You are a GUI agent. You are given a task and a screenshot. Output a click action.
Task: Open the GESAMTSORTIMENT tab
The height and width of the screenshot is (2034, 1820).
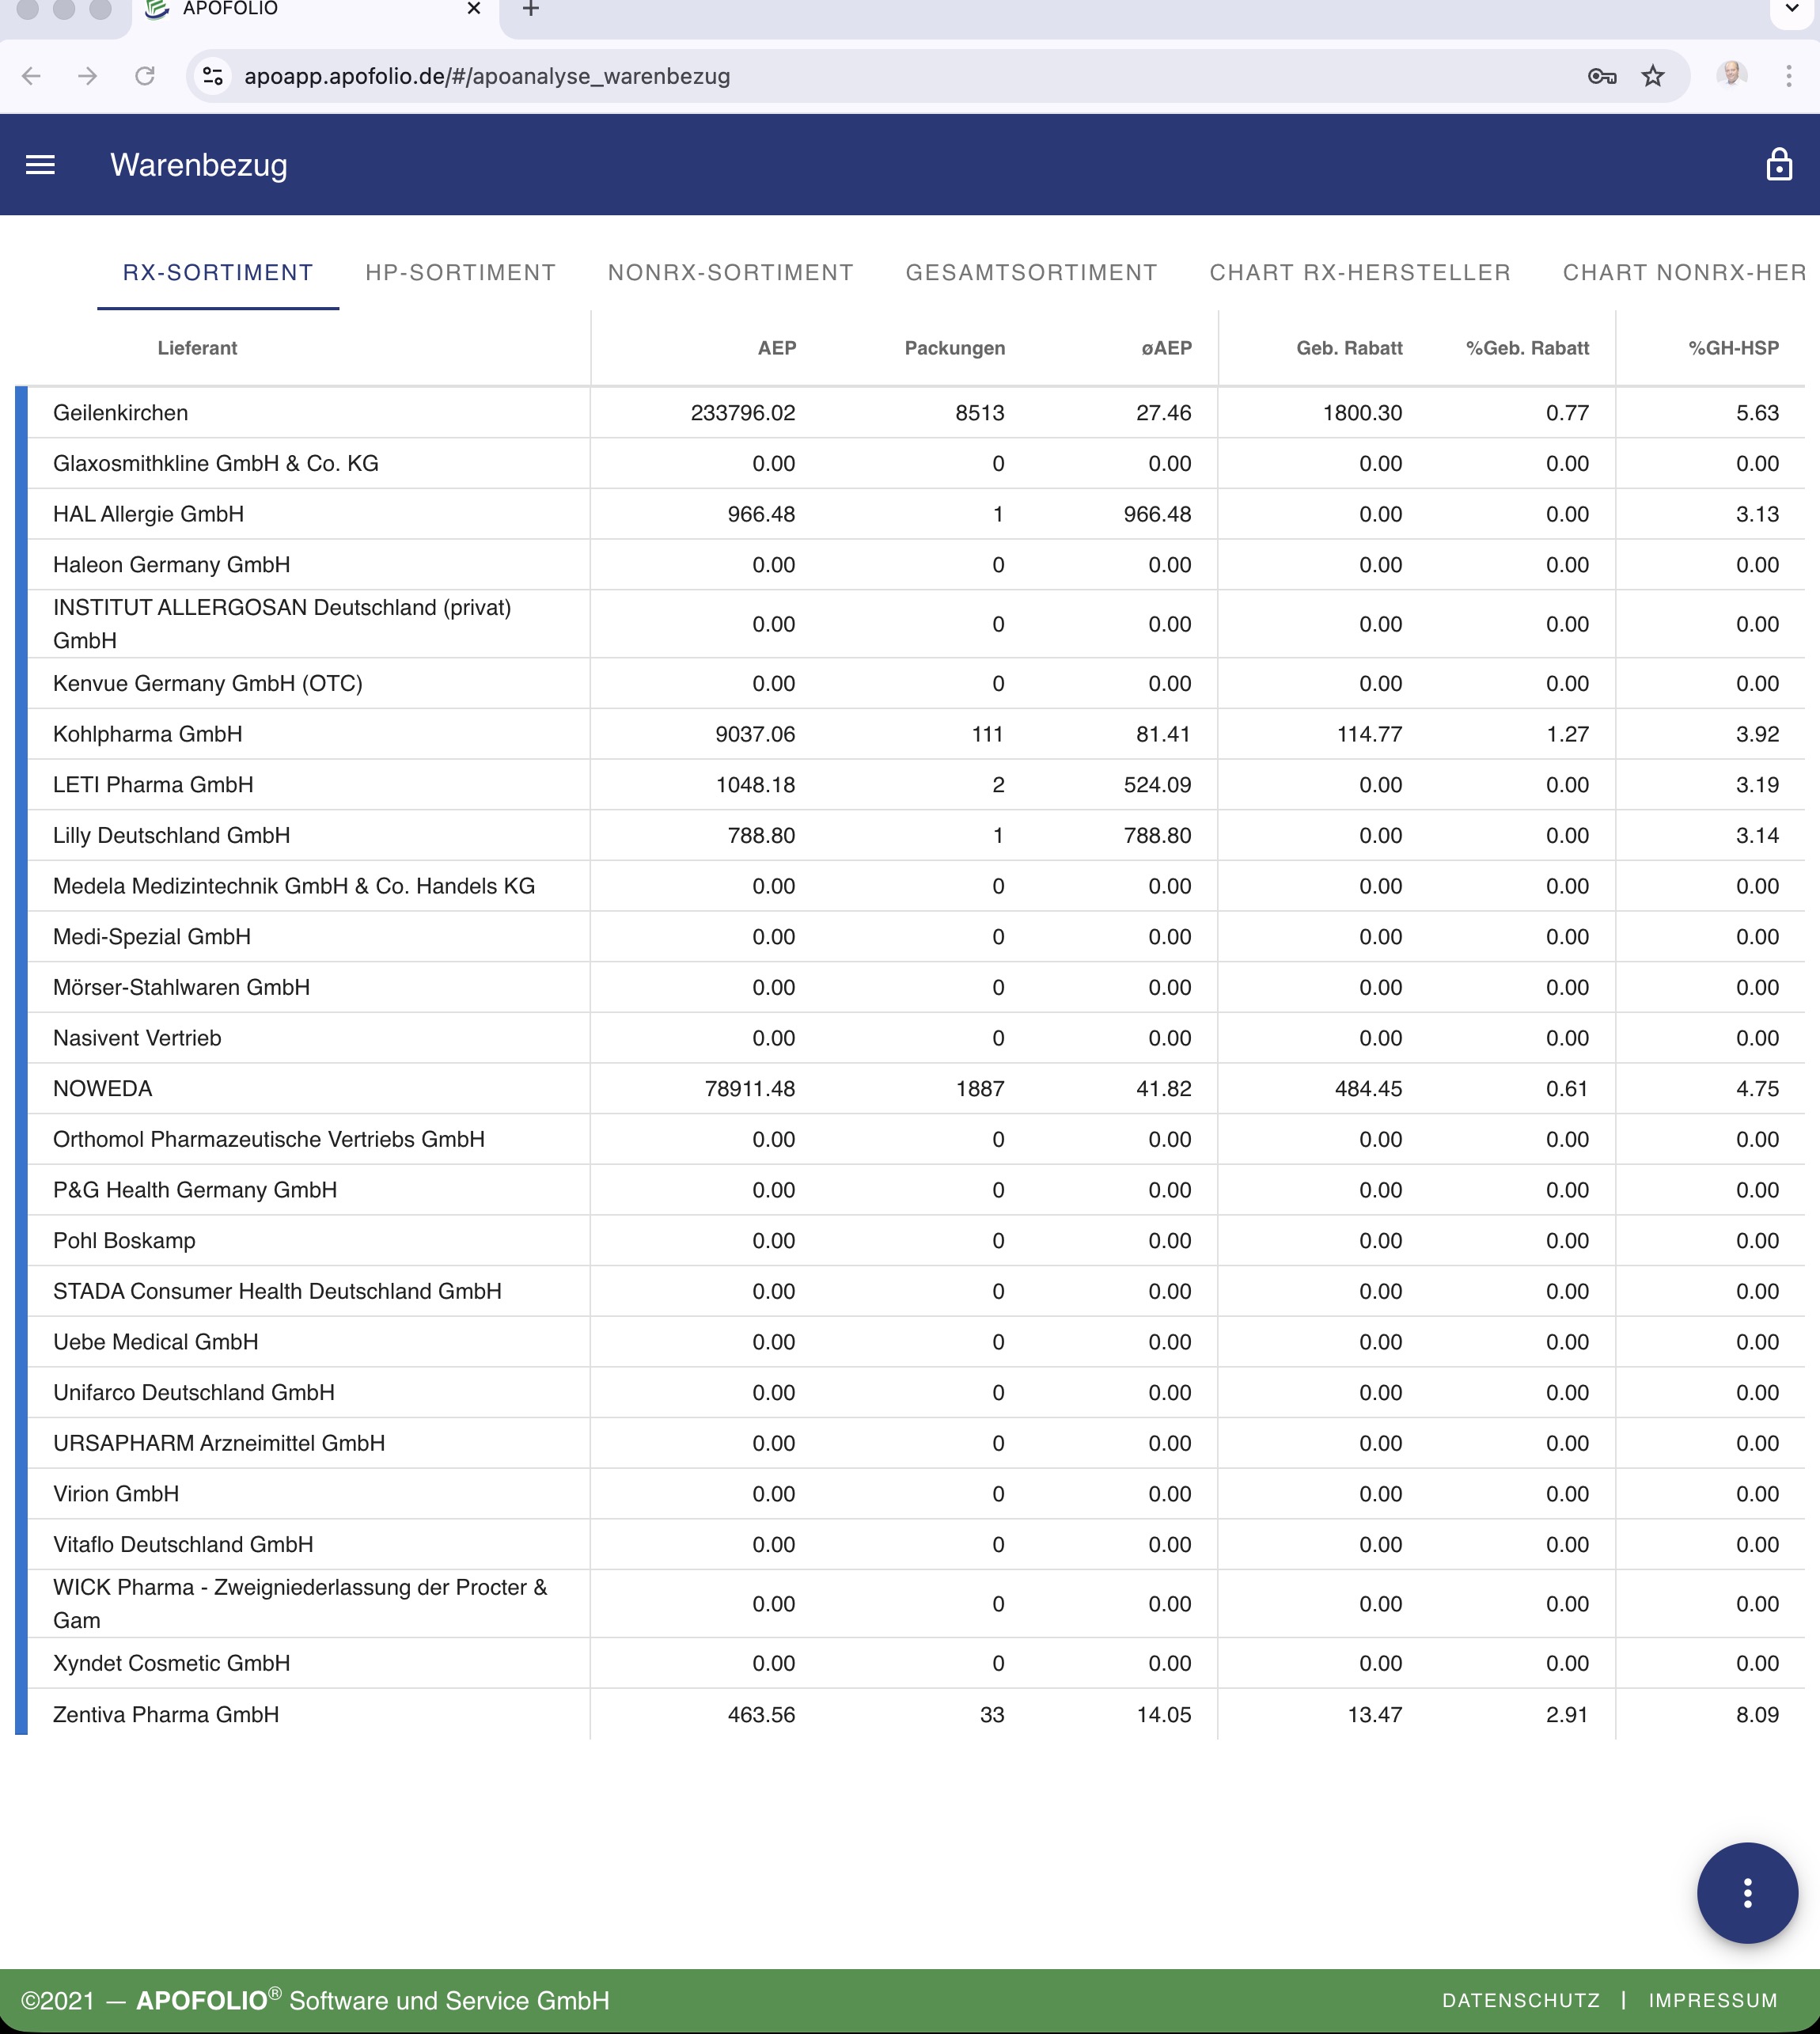[1031, 273]
